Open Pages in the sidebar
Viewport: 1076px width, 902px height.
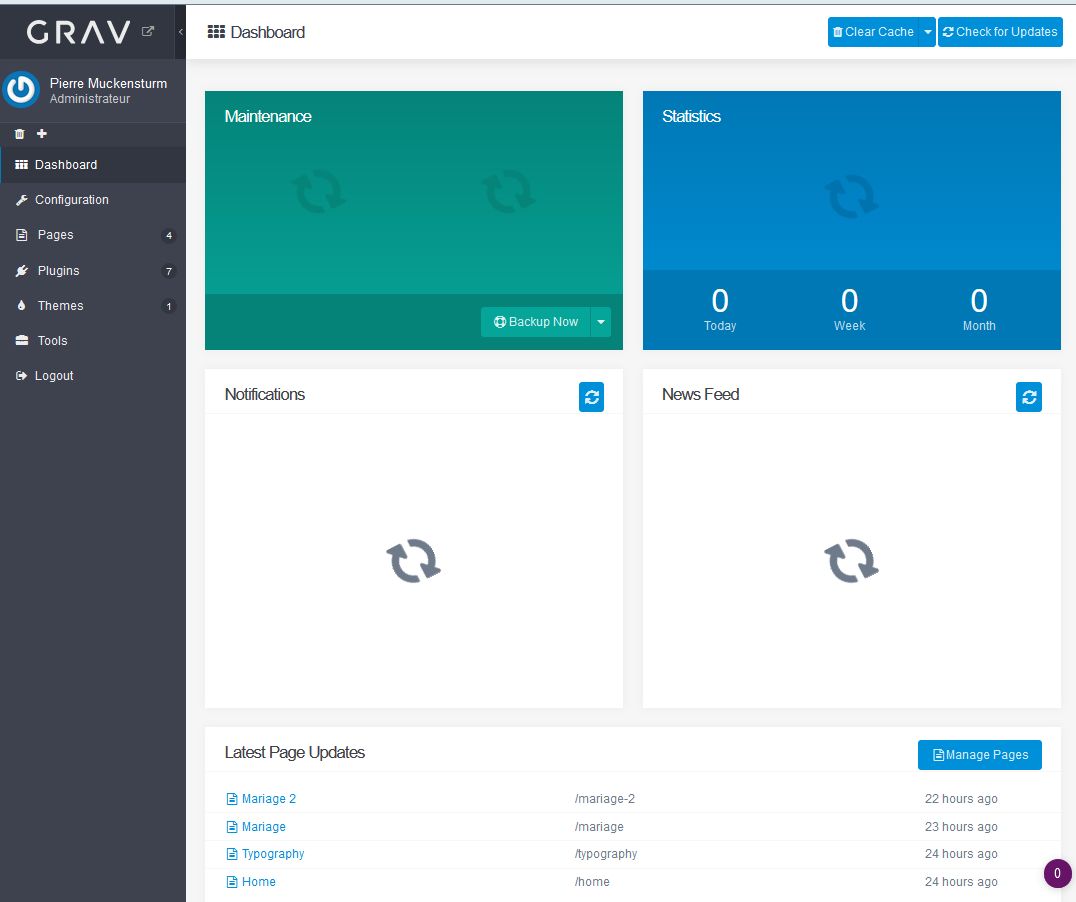(x=93, y=235)
